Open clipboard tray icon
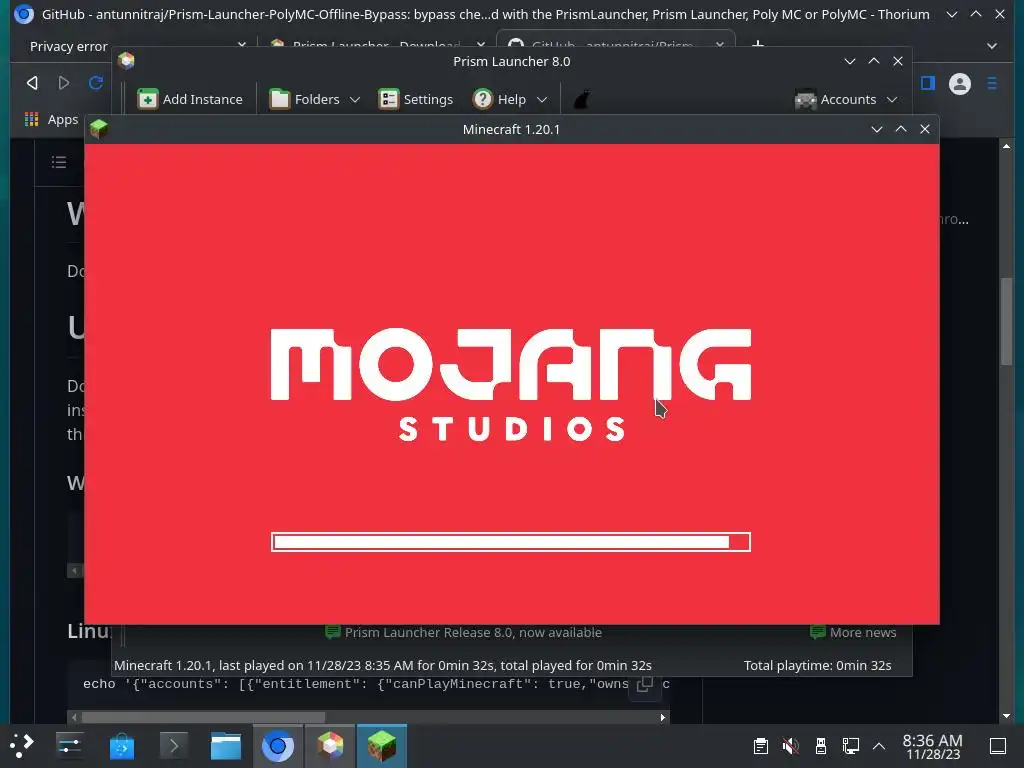 760,746
